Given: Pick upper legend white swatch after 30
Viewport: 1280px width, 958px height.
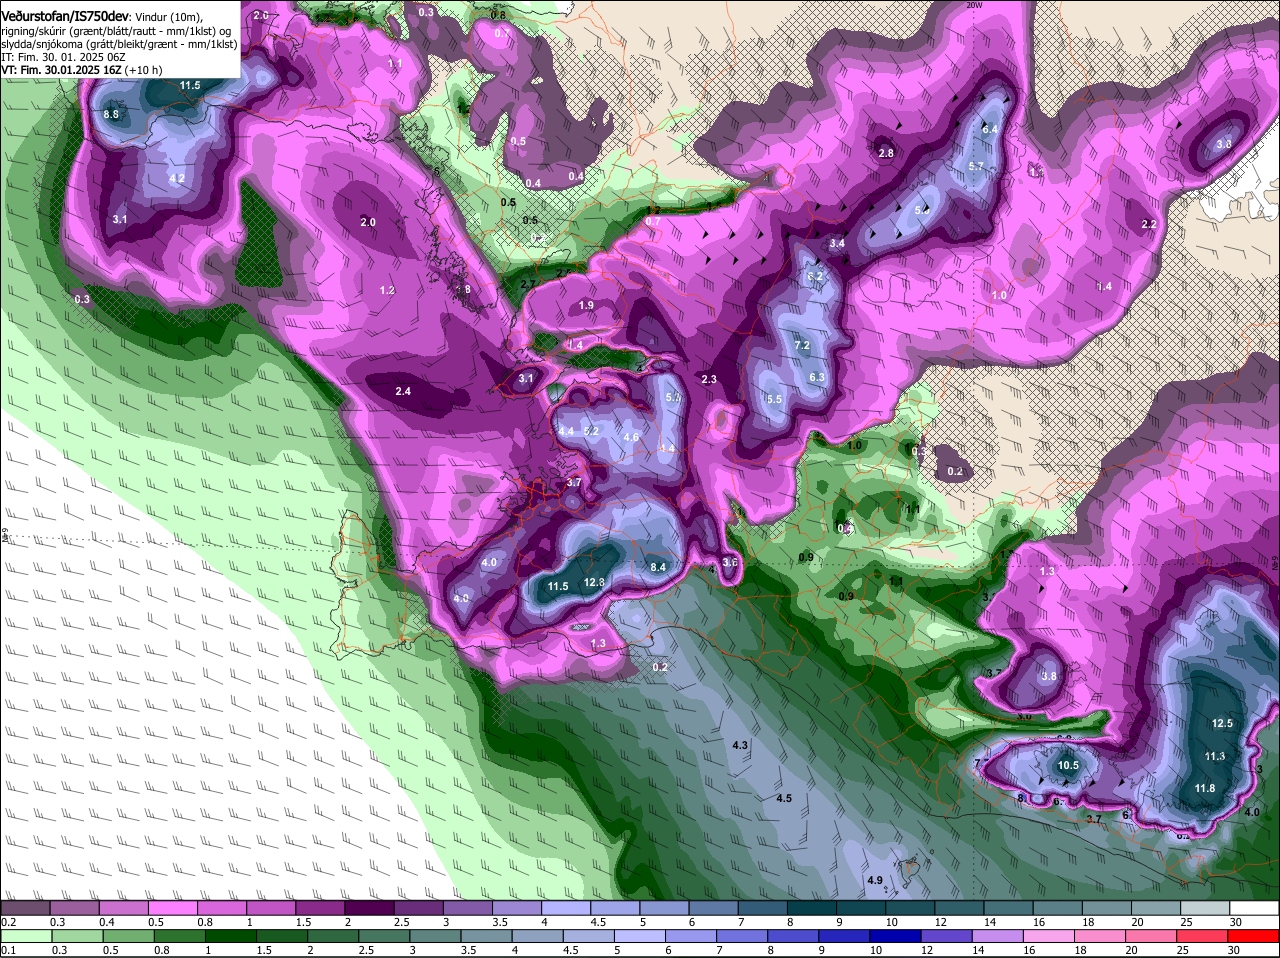Looking at the screenshot, I should 1256,908.
